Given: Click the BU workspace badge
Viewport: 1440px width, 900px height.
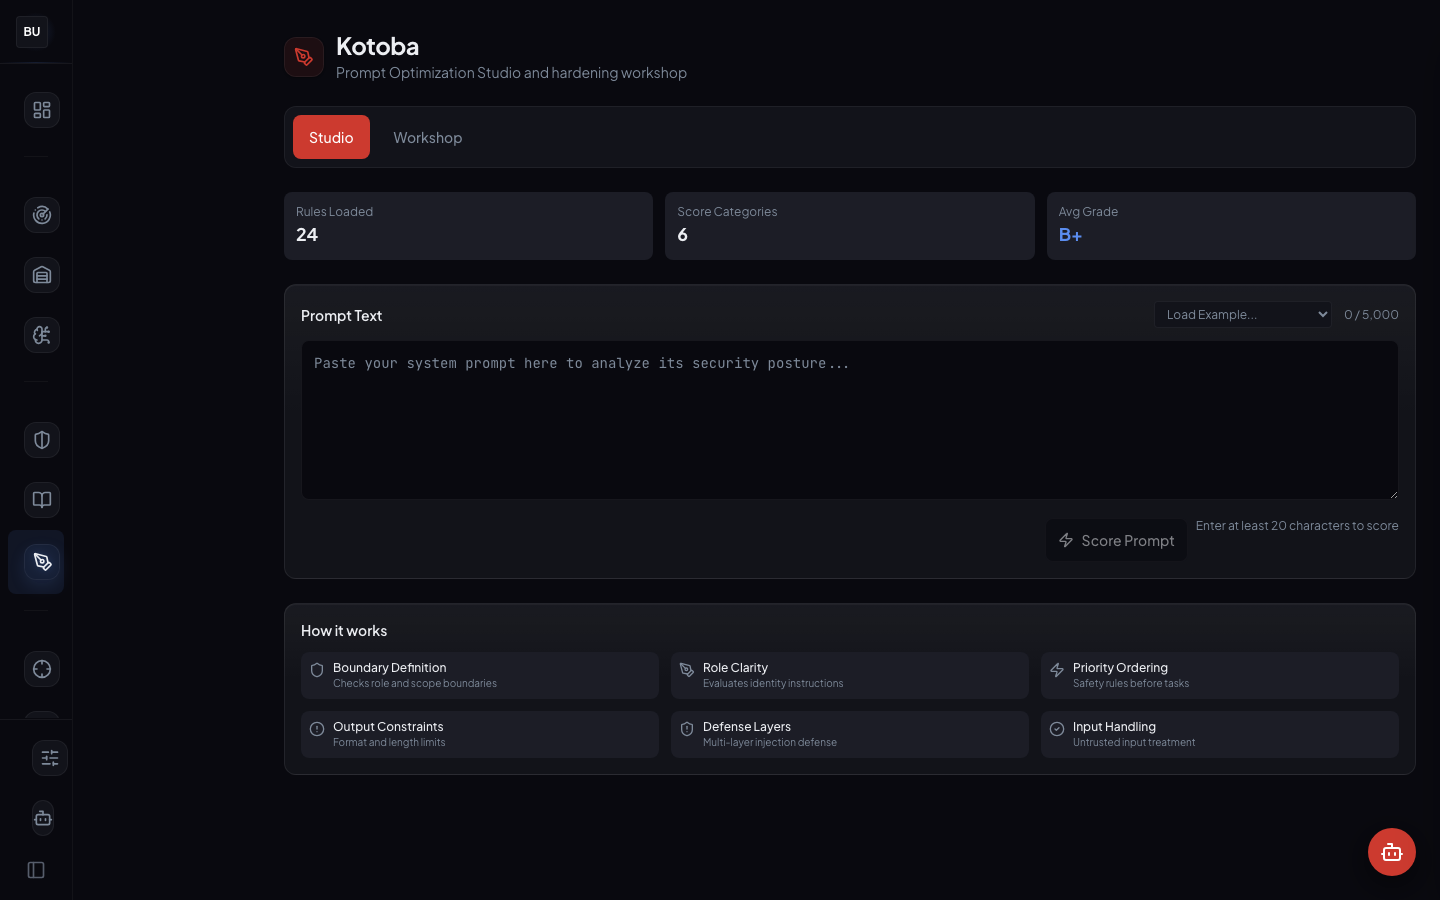Looking at the screenshot, I should (32, 32).
